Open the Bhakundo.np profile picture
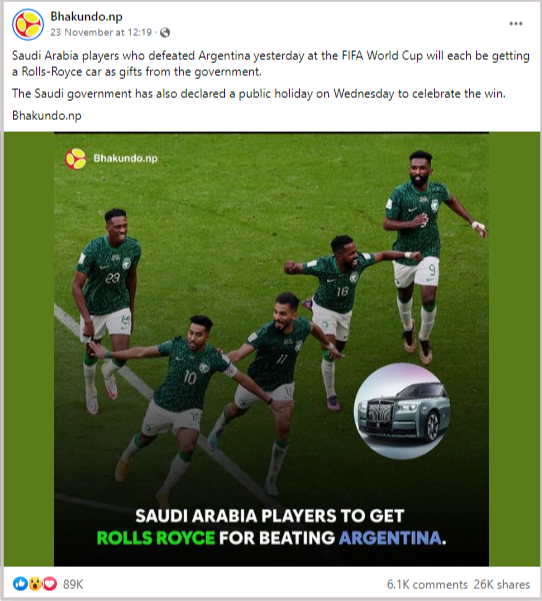 [28, 24]
